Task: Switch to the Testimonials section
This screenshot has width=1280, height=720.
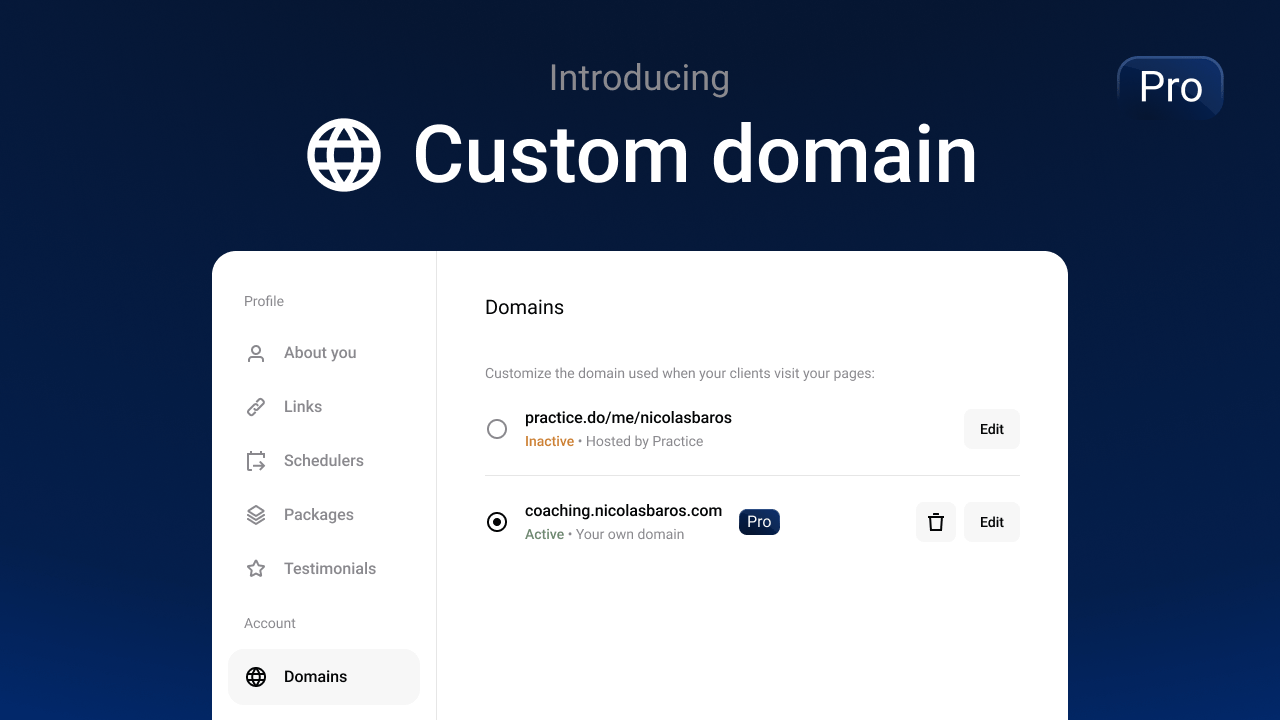Action: pos(330,569)
